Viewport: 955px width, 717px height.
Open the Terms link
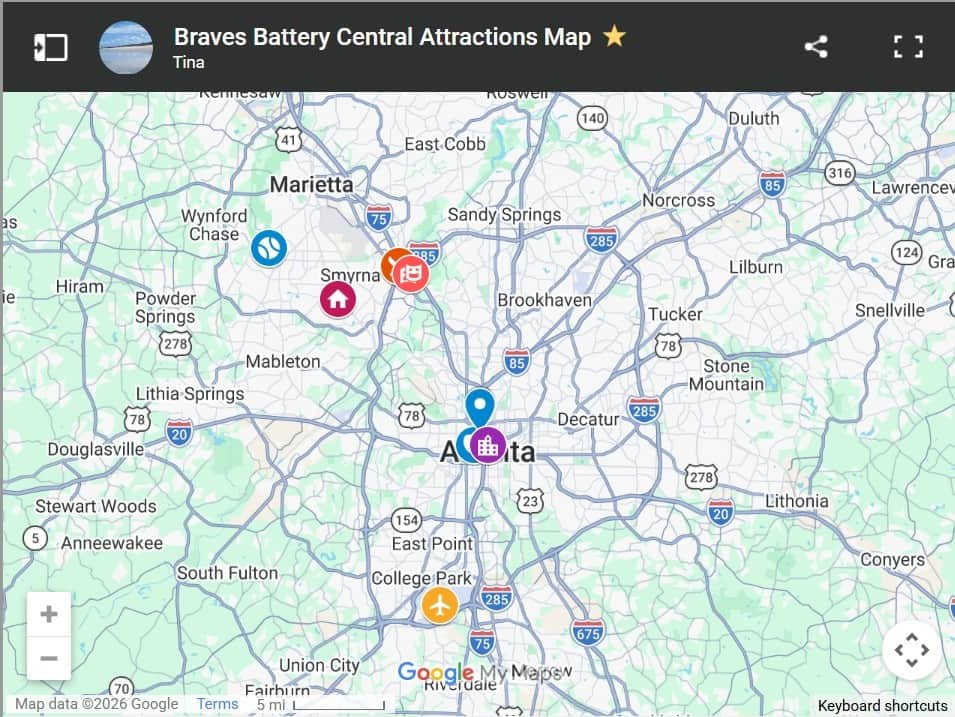(x=217, y=704)
